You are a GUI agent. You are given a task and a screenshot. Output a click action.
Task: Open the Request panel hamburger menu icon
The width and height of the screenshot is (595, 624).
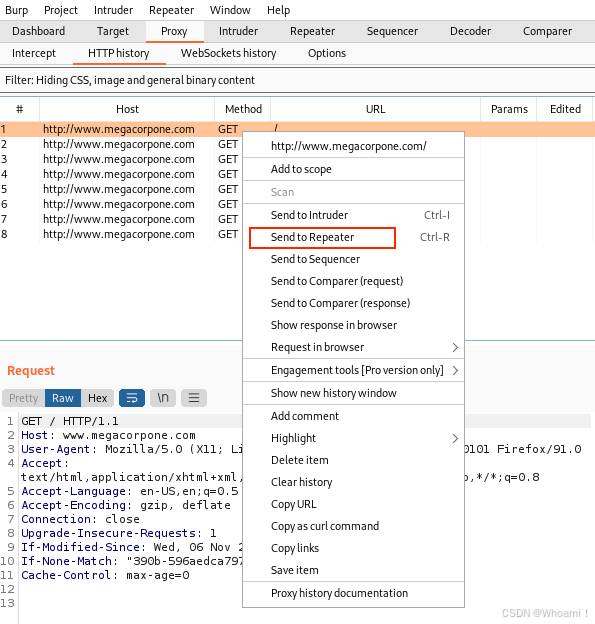point(194,398)
